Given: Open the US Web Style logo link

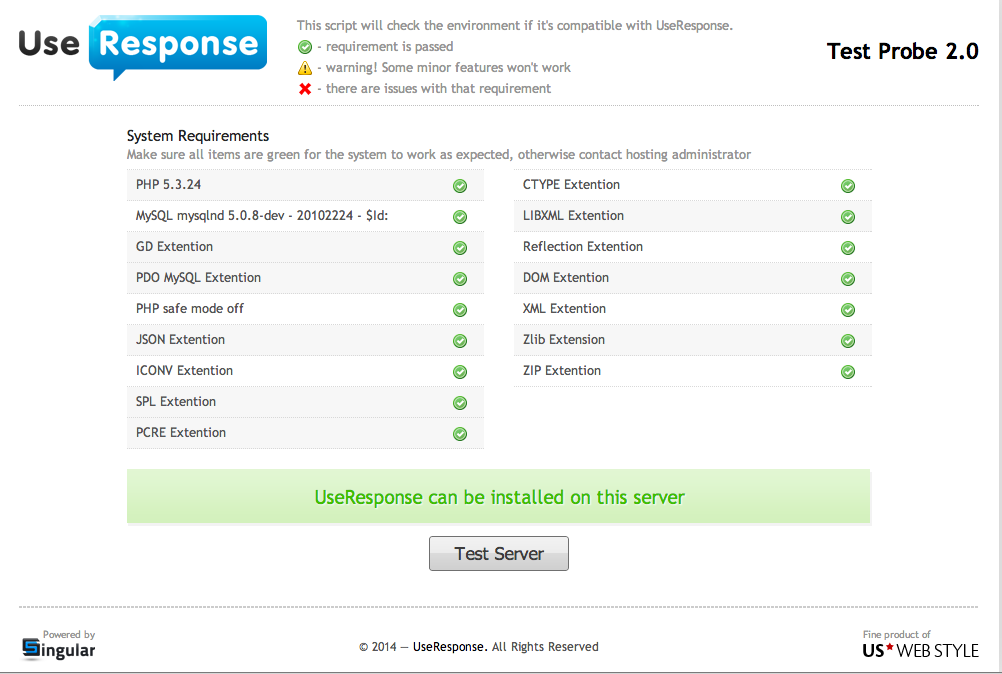Looking at the screenshot, I should (920, 646).
